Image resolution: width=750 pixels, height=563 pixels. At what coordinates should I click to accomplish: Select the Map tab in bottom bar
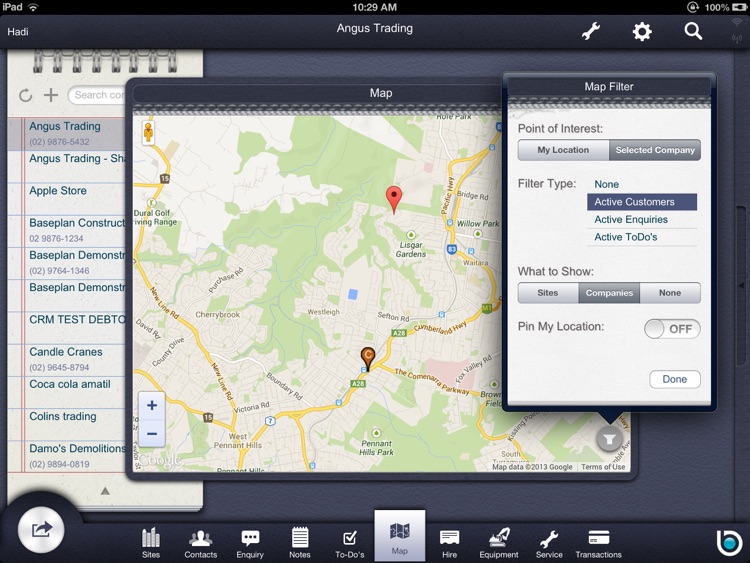(399, 536)
